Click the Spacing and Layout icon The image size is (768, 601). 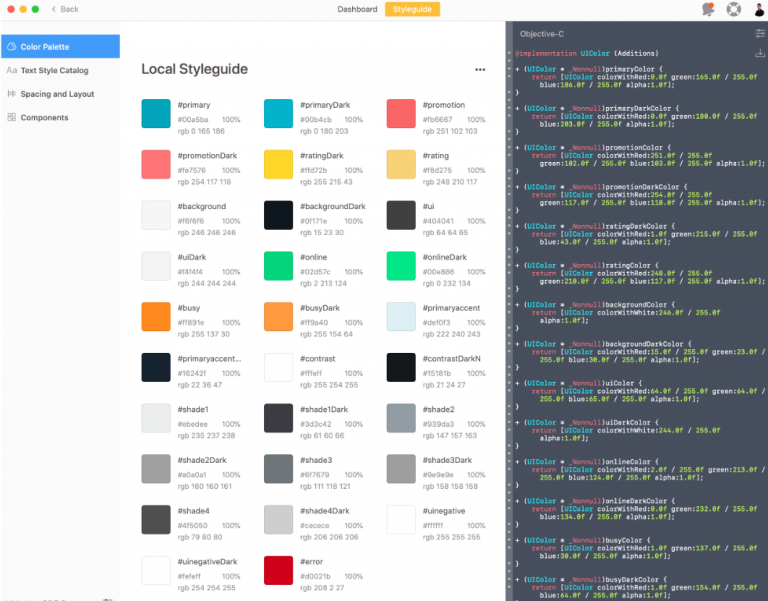point(11,94)
